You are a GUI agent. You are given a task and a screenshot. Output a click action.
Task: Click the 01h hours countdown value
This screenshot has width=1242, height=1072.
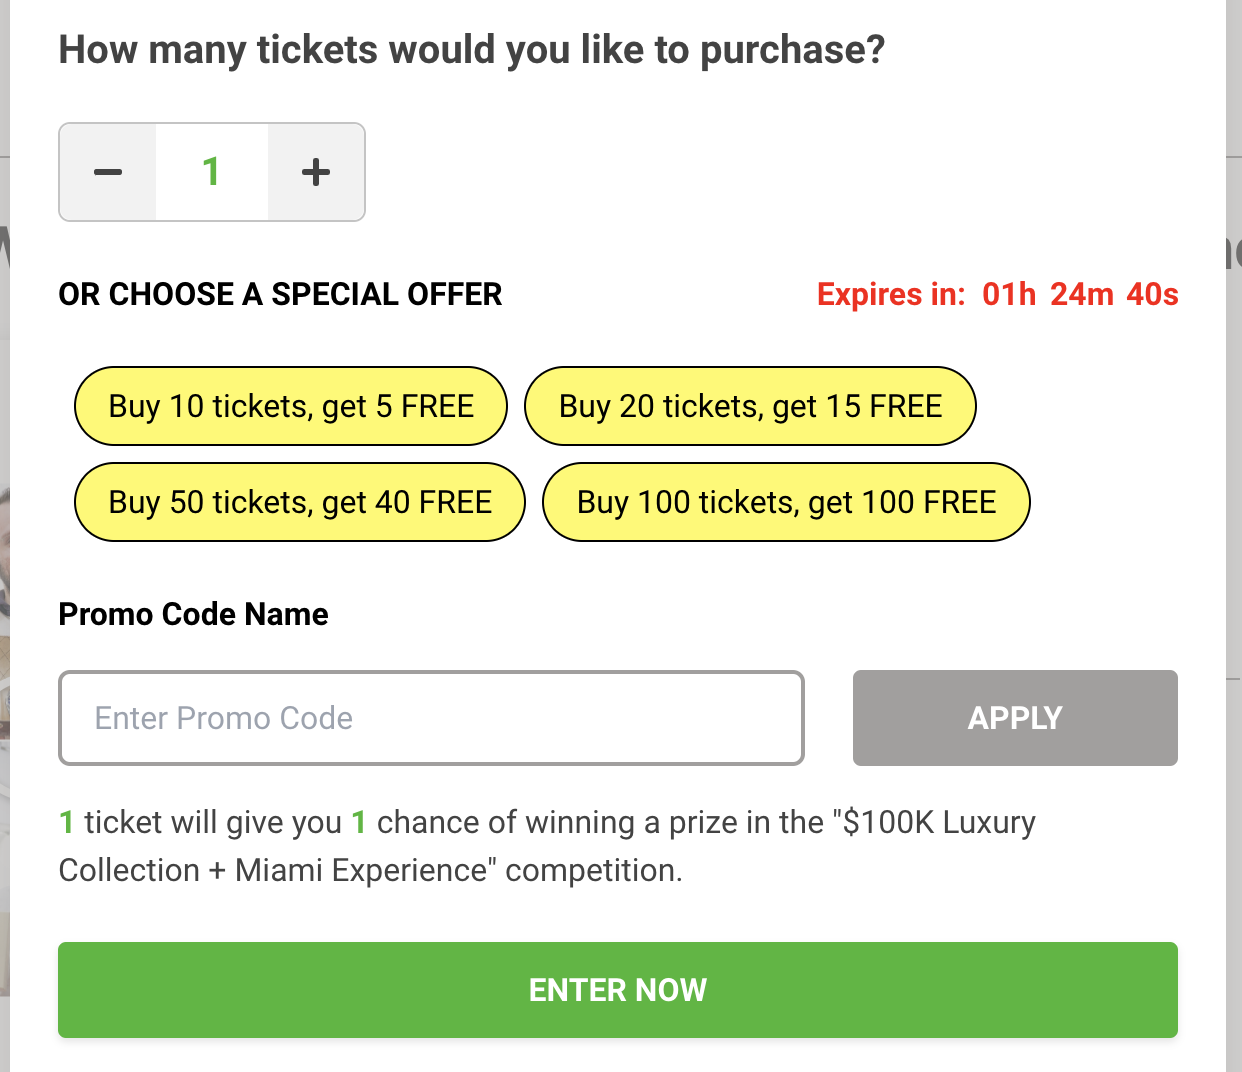(1009, 295)
